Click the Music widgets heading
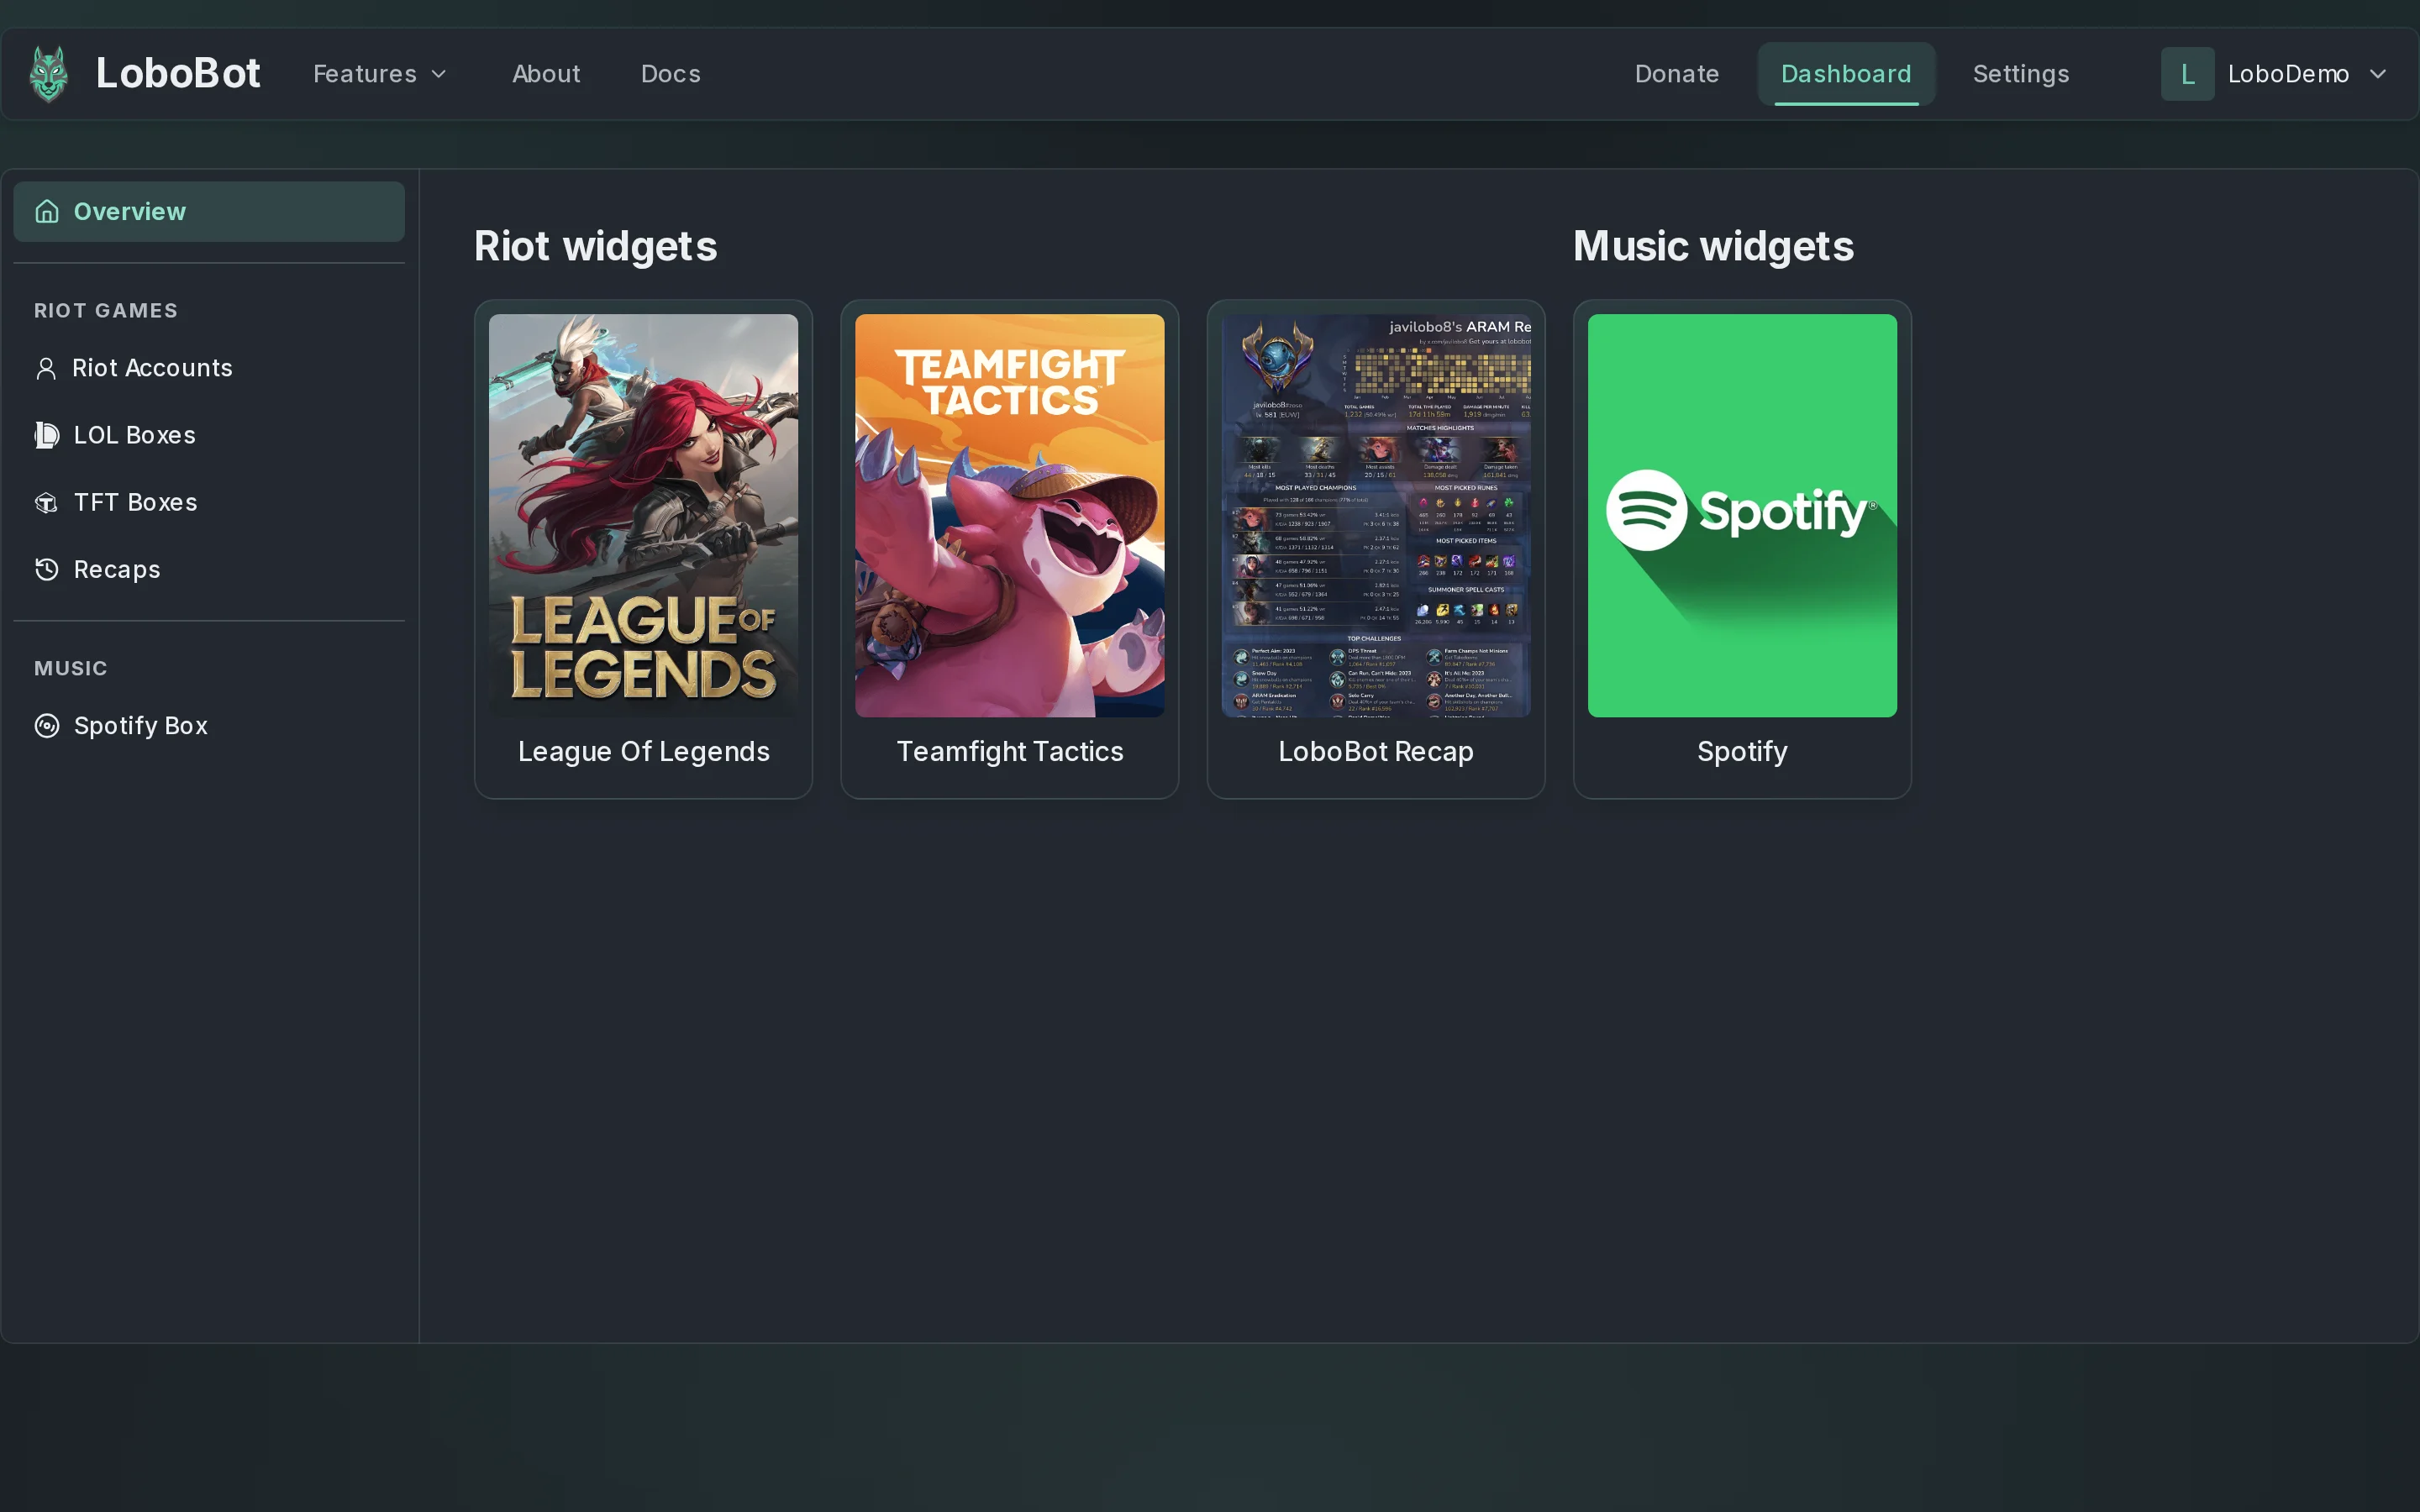 click(1713, 247)
